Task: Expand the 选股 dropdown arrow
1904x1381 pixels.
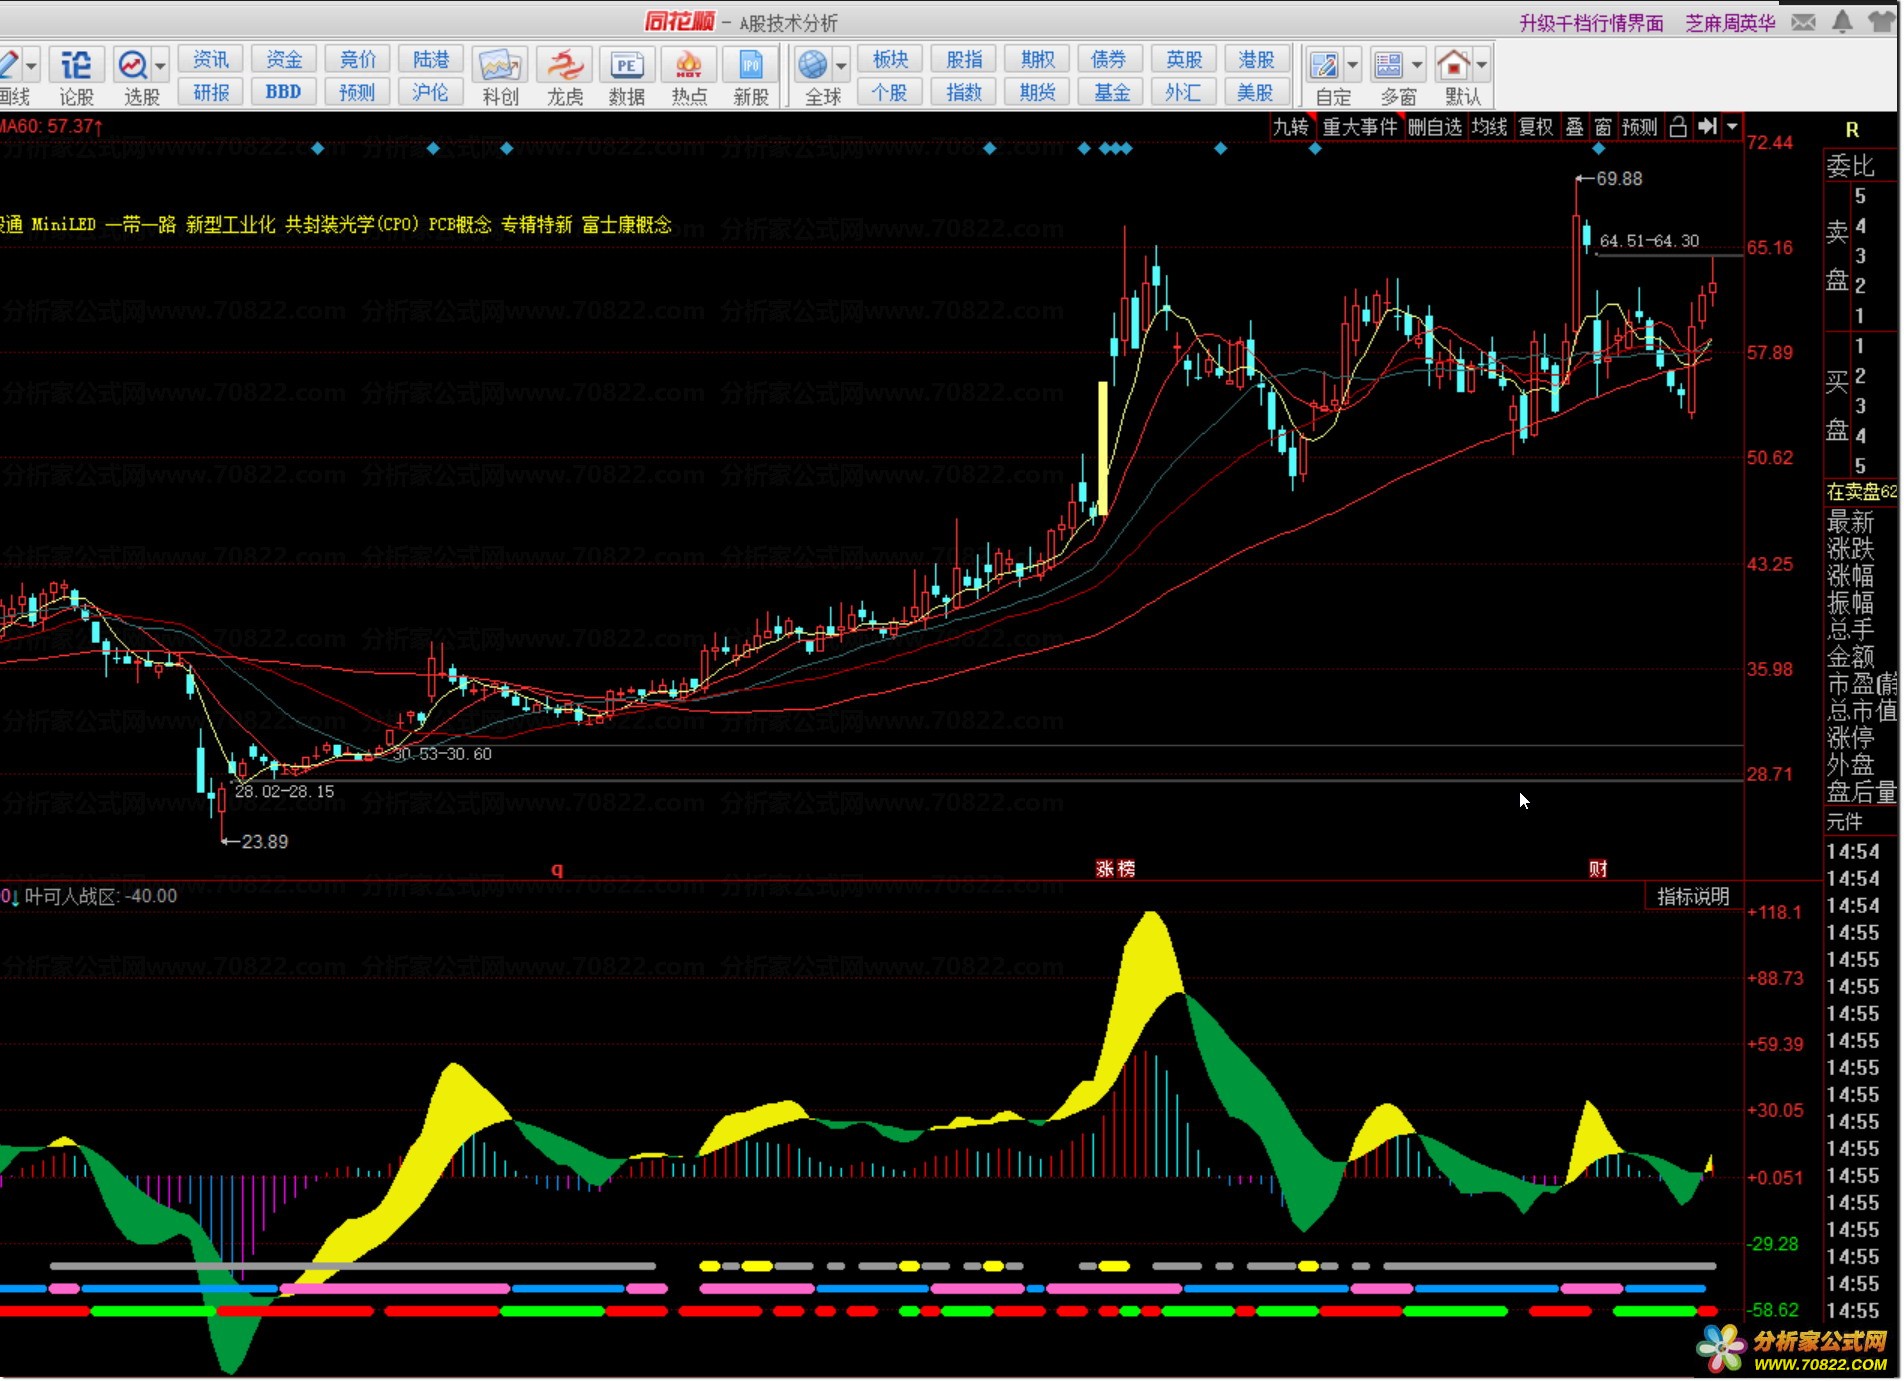Action: [x=160, y=66]
